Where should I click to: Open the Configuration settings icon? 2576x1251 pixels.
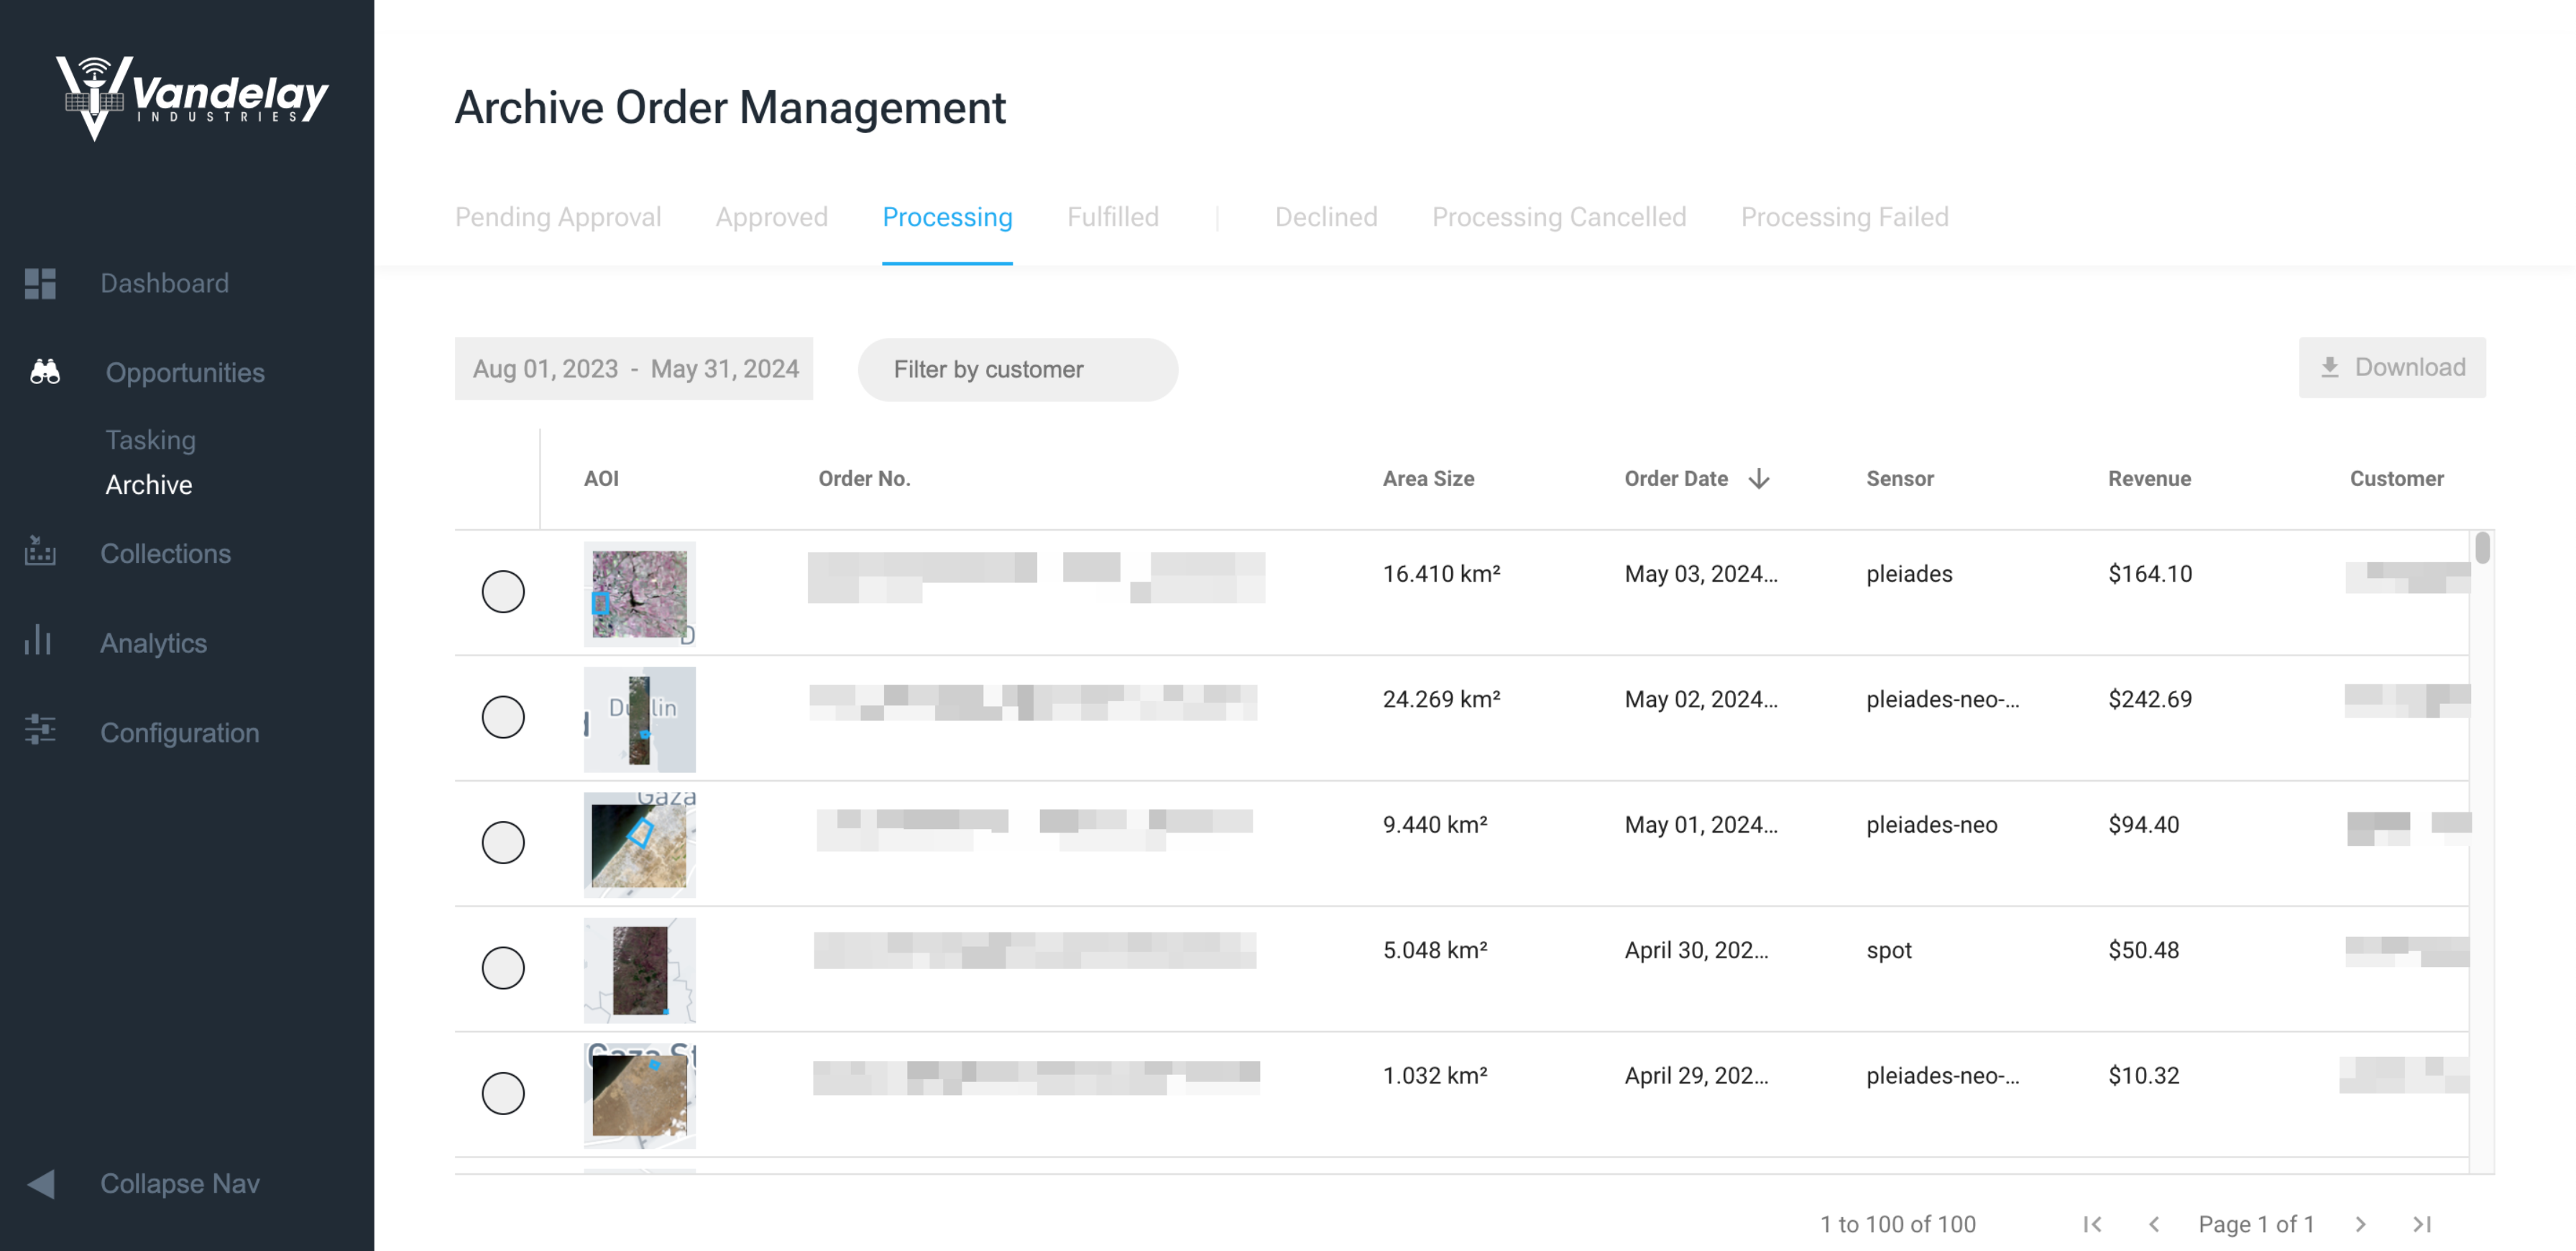pos(41,731)
